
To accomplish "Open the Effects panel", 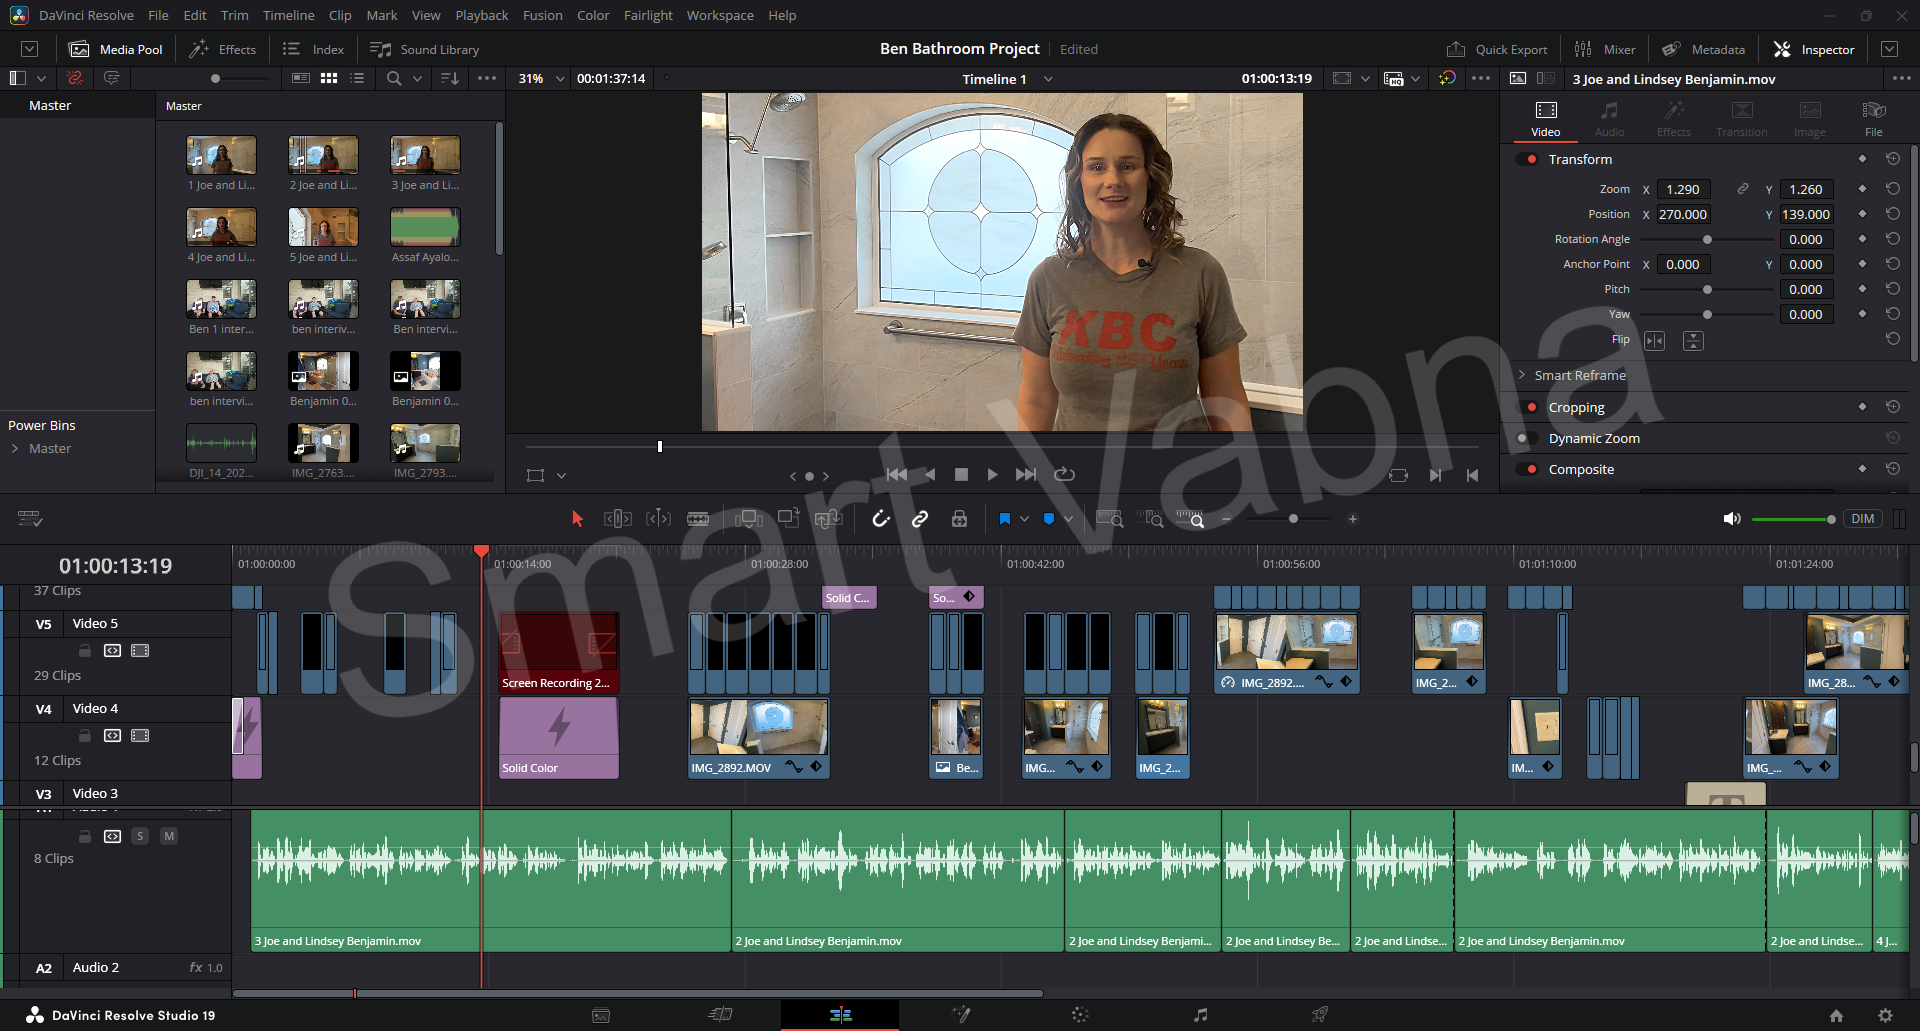I will [x=223, y=49].
